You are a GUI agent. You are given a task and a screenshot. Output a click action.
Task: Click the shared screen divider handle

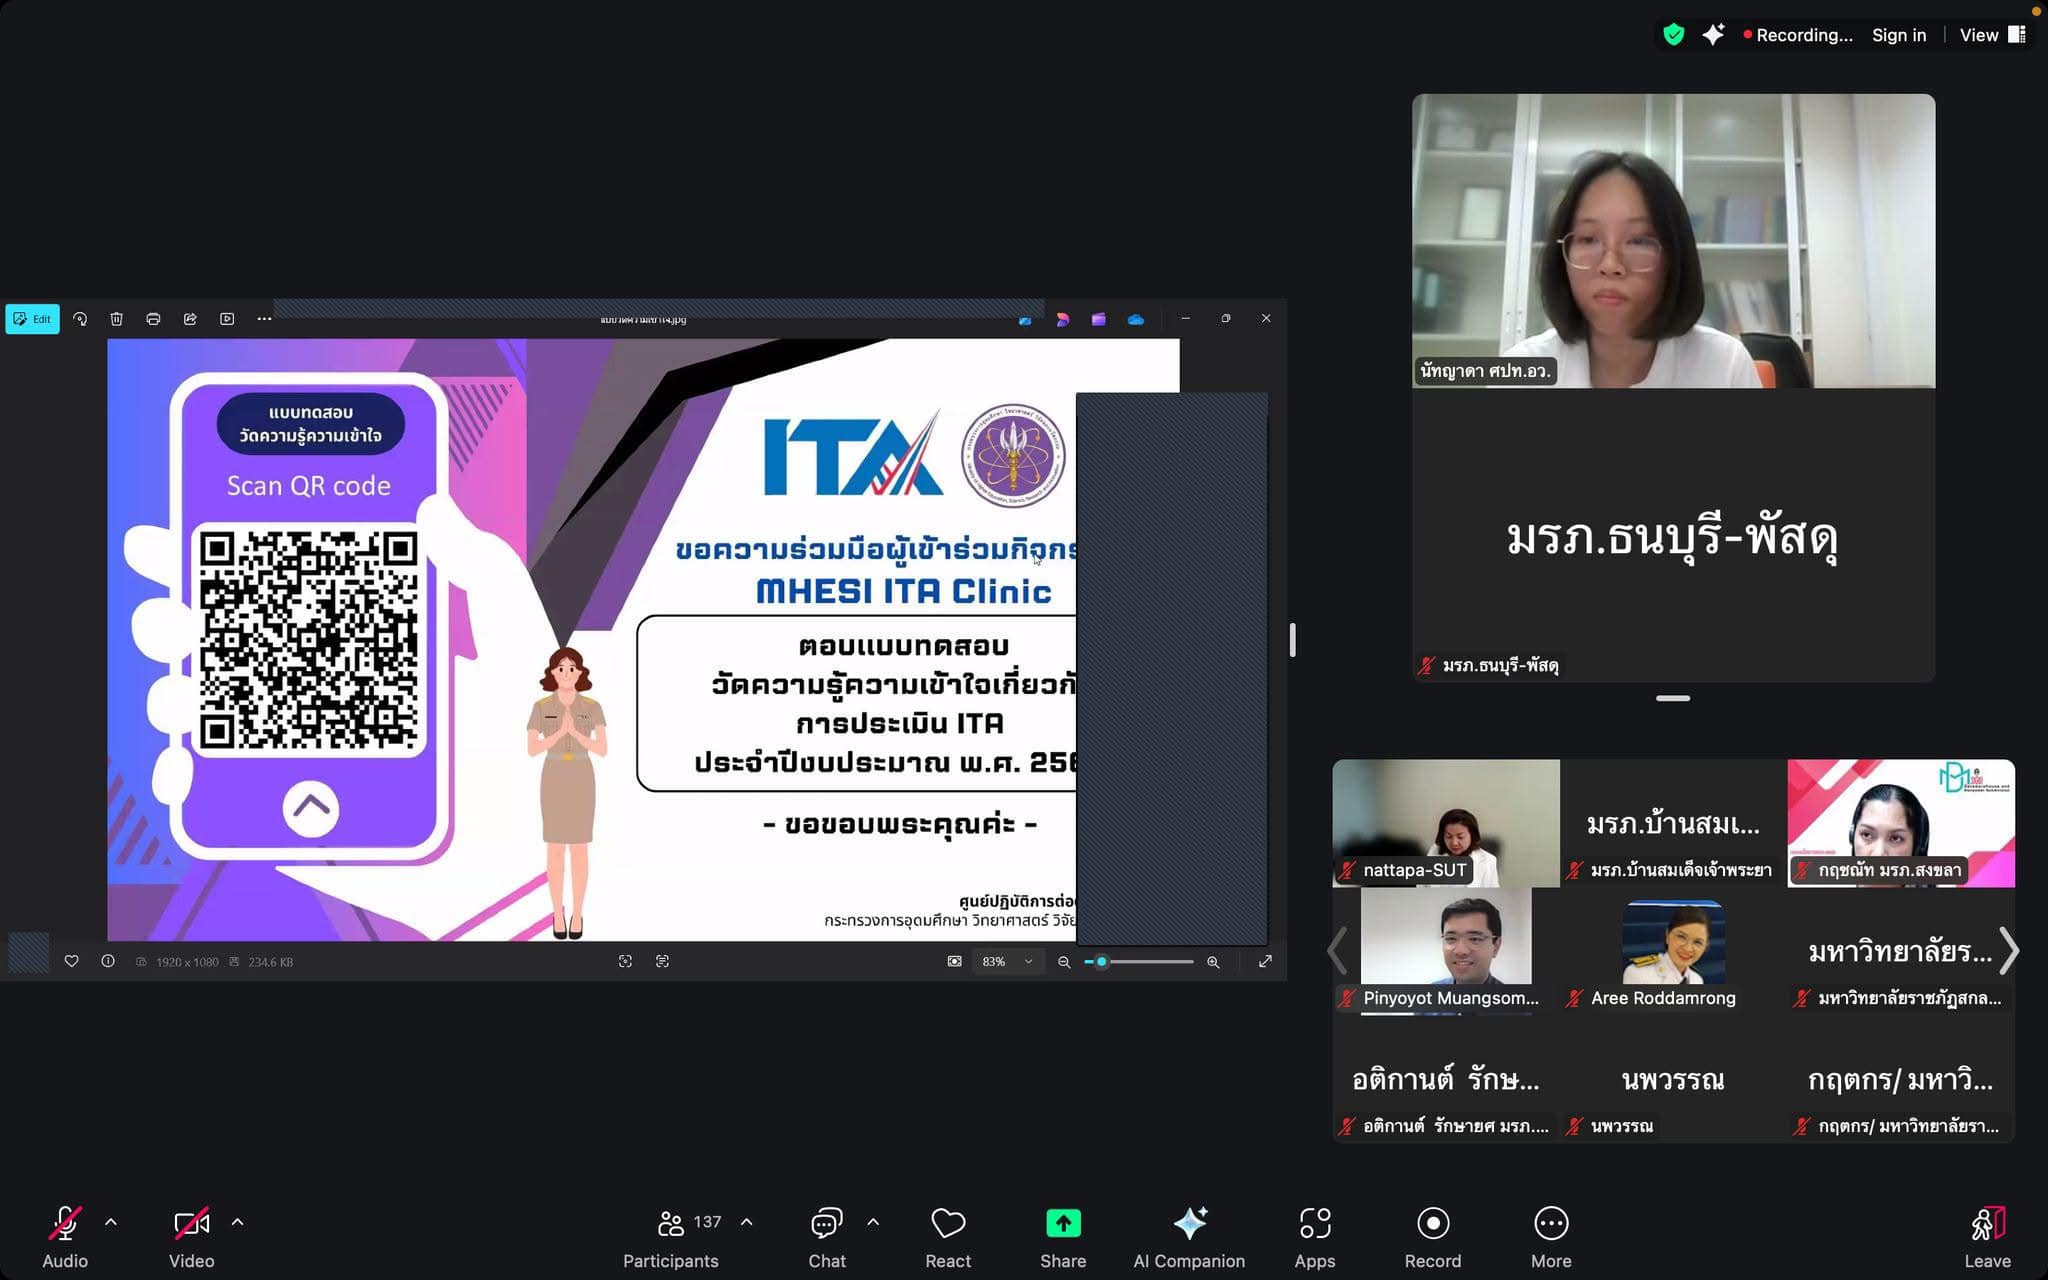pos(1293,640)
